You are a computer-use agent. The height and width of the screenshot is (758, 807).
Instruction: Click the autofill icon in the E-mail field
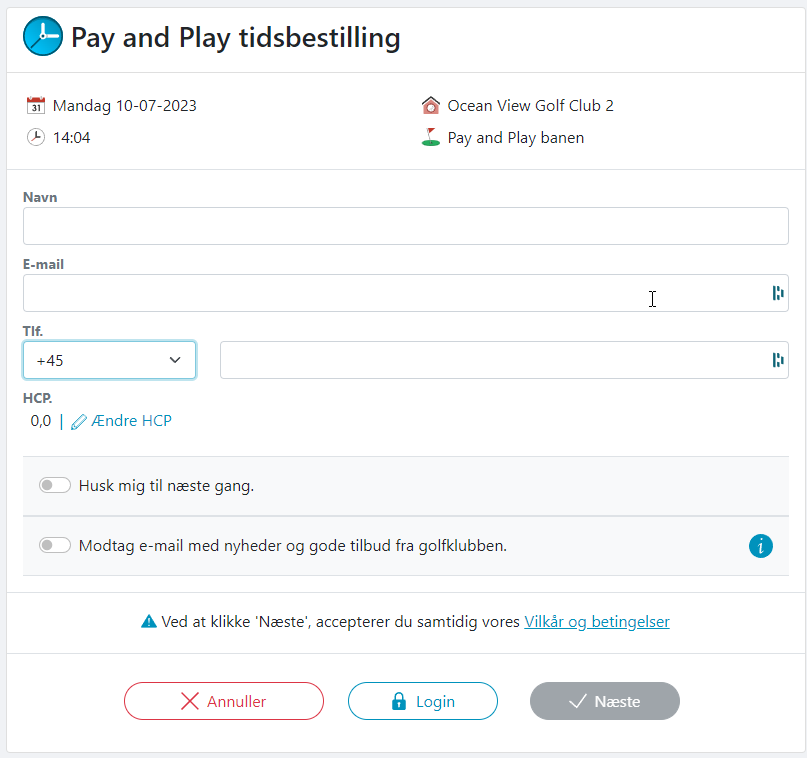point(777,293)
